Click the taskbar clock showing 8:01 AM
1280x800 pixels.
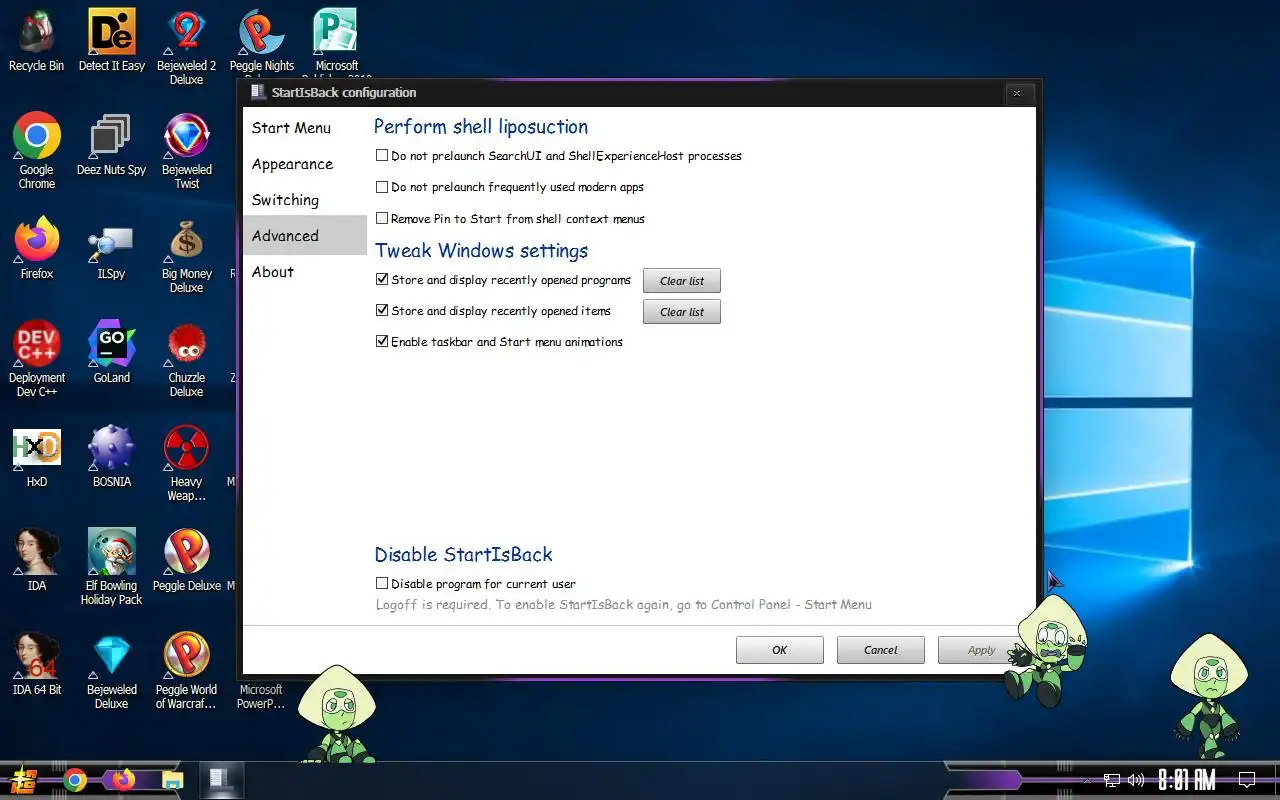pyautogui.click(x=1187, y=780)
